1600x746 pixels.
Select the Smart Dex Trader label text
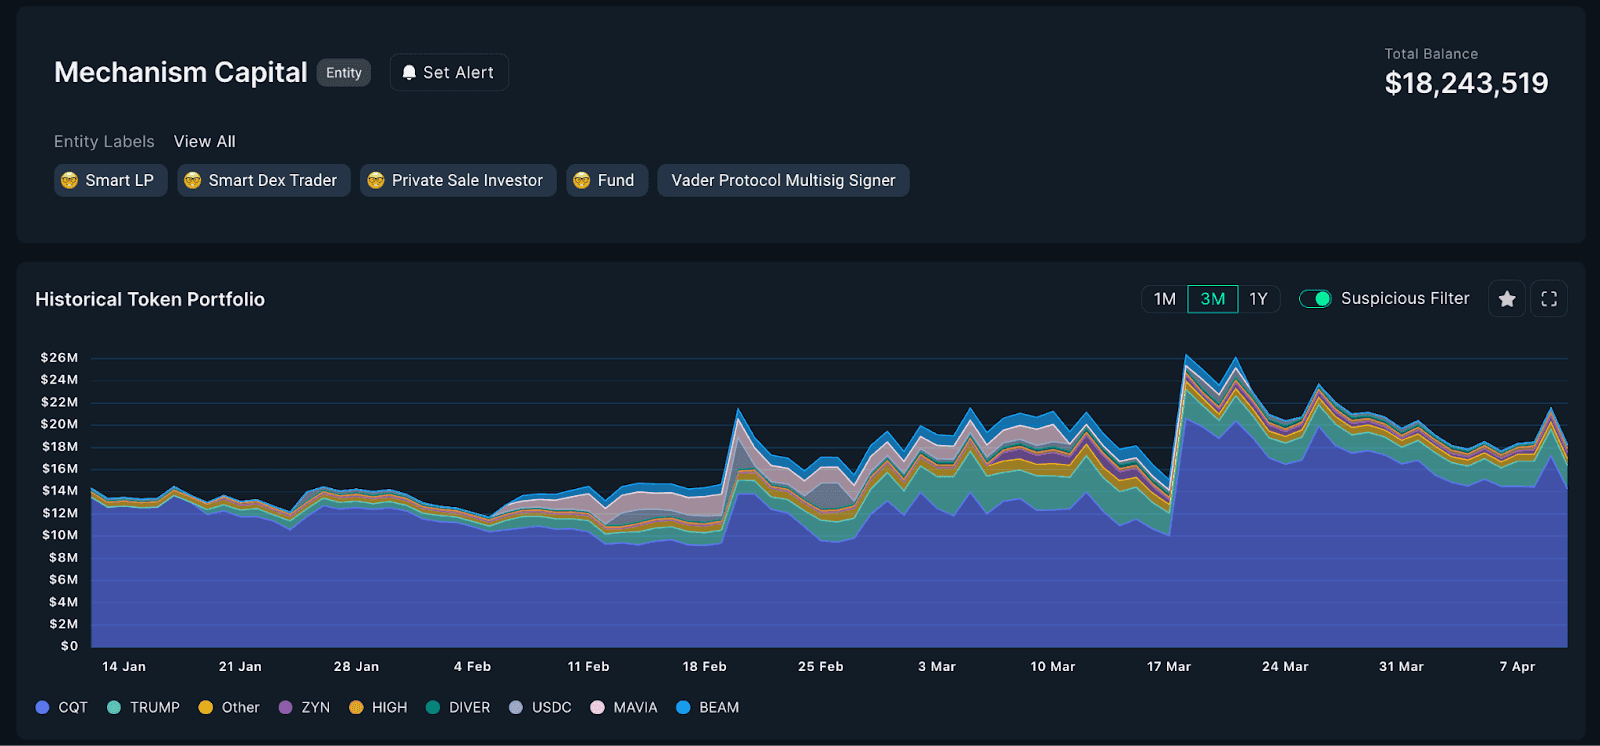(273, 181)
